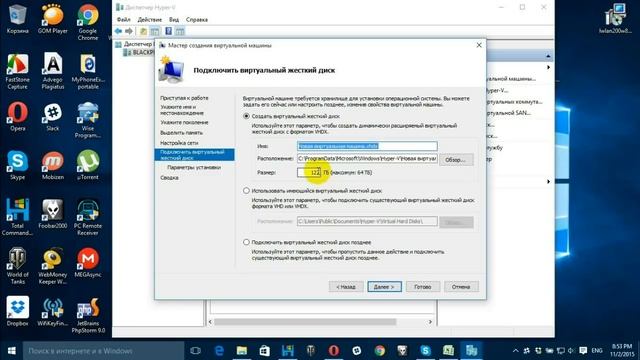Click 'Обзор...' button next to location field
The width and height of the screenshot is (640, 360).
pos(456,160)
